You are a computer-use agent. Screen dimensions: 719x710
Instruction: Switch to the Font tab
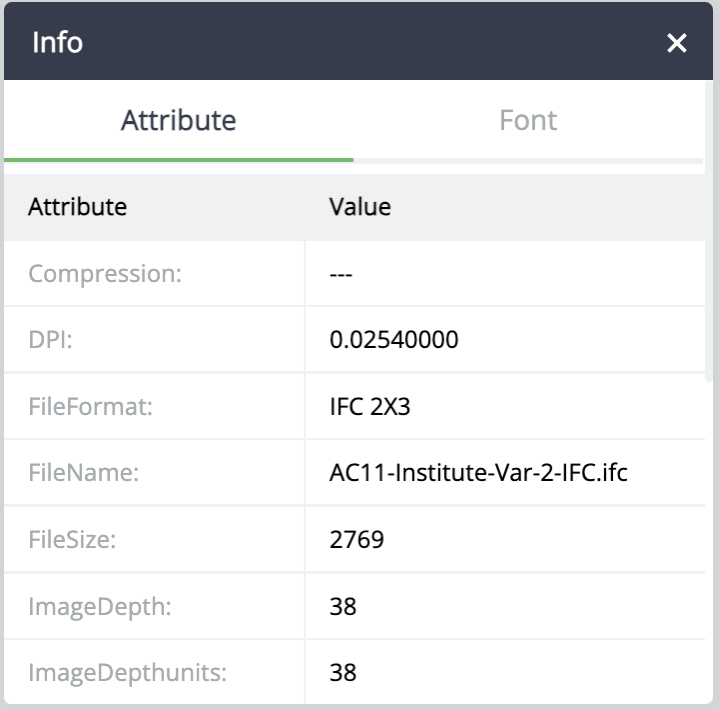click(528, 121)
